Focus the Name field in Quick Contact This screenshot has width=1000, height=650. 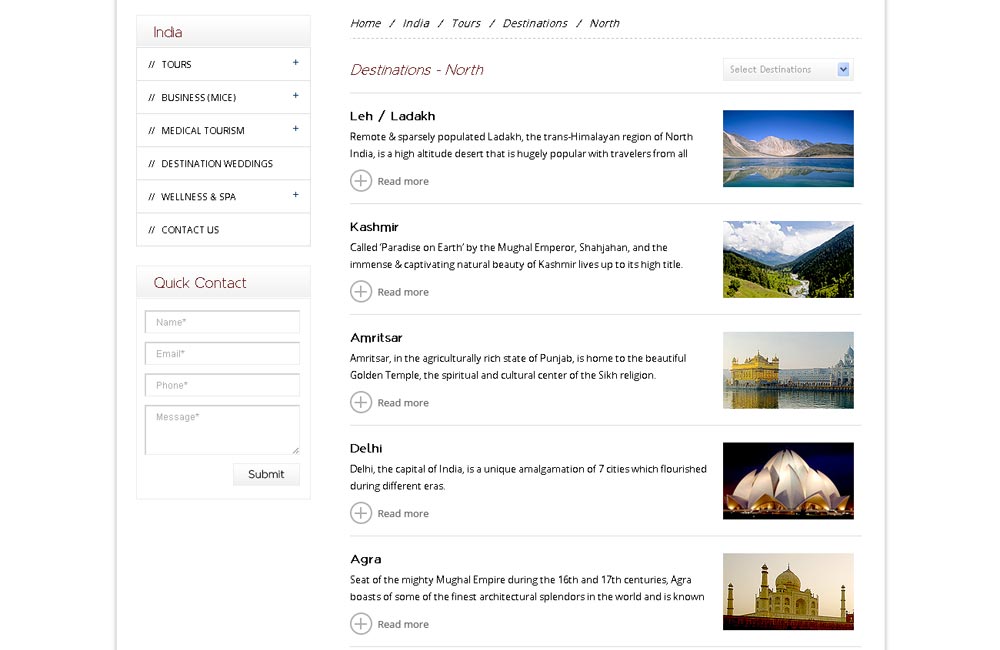pos(222,322)
